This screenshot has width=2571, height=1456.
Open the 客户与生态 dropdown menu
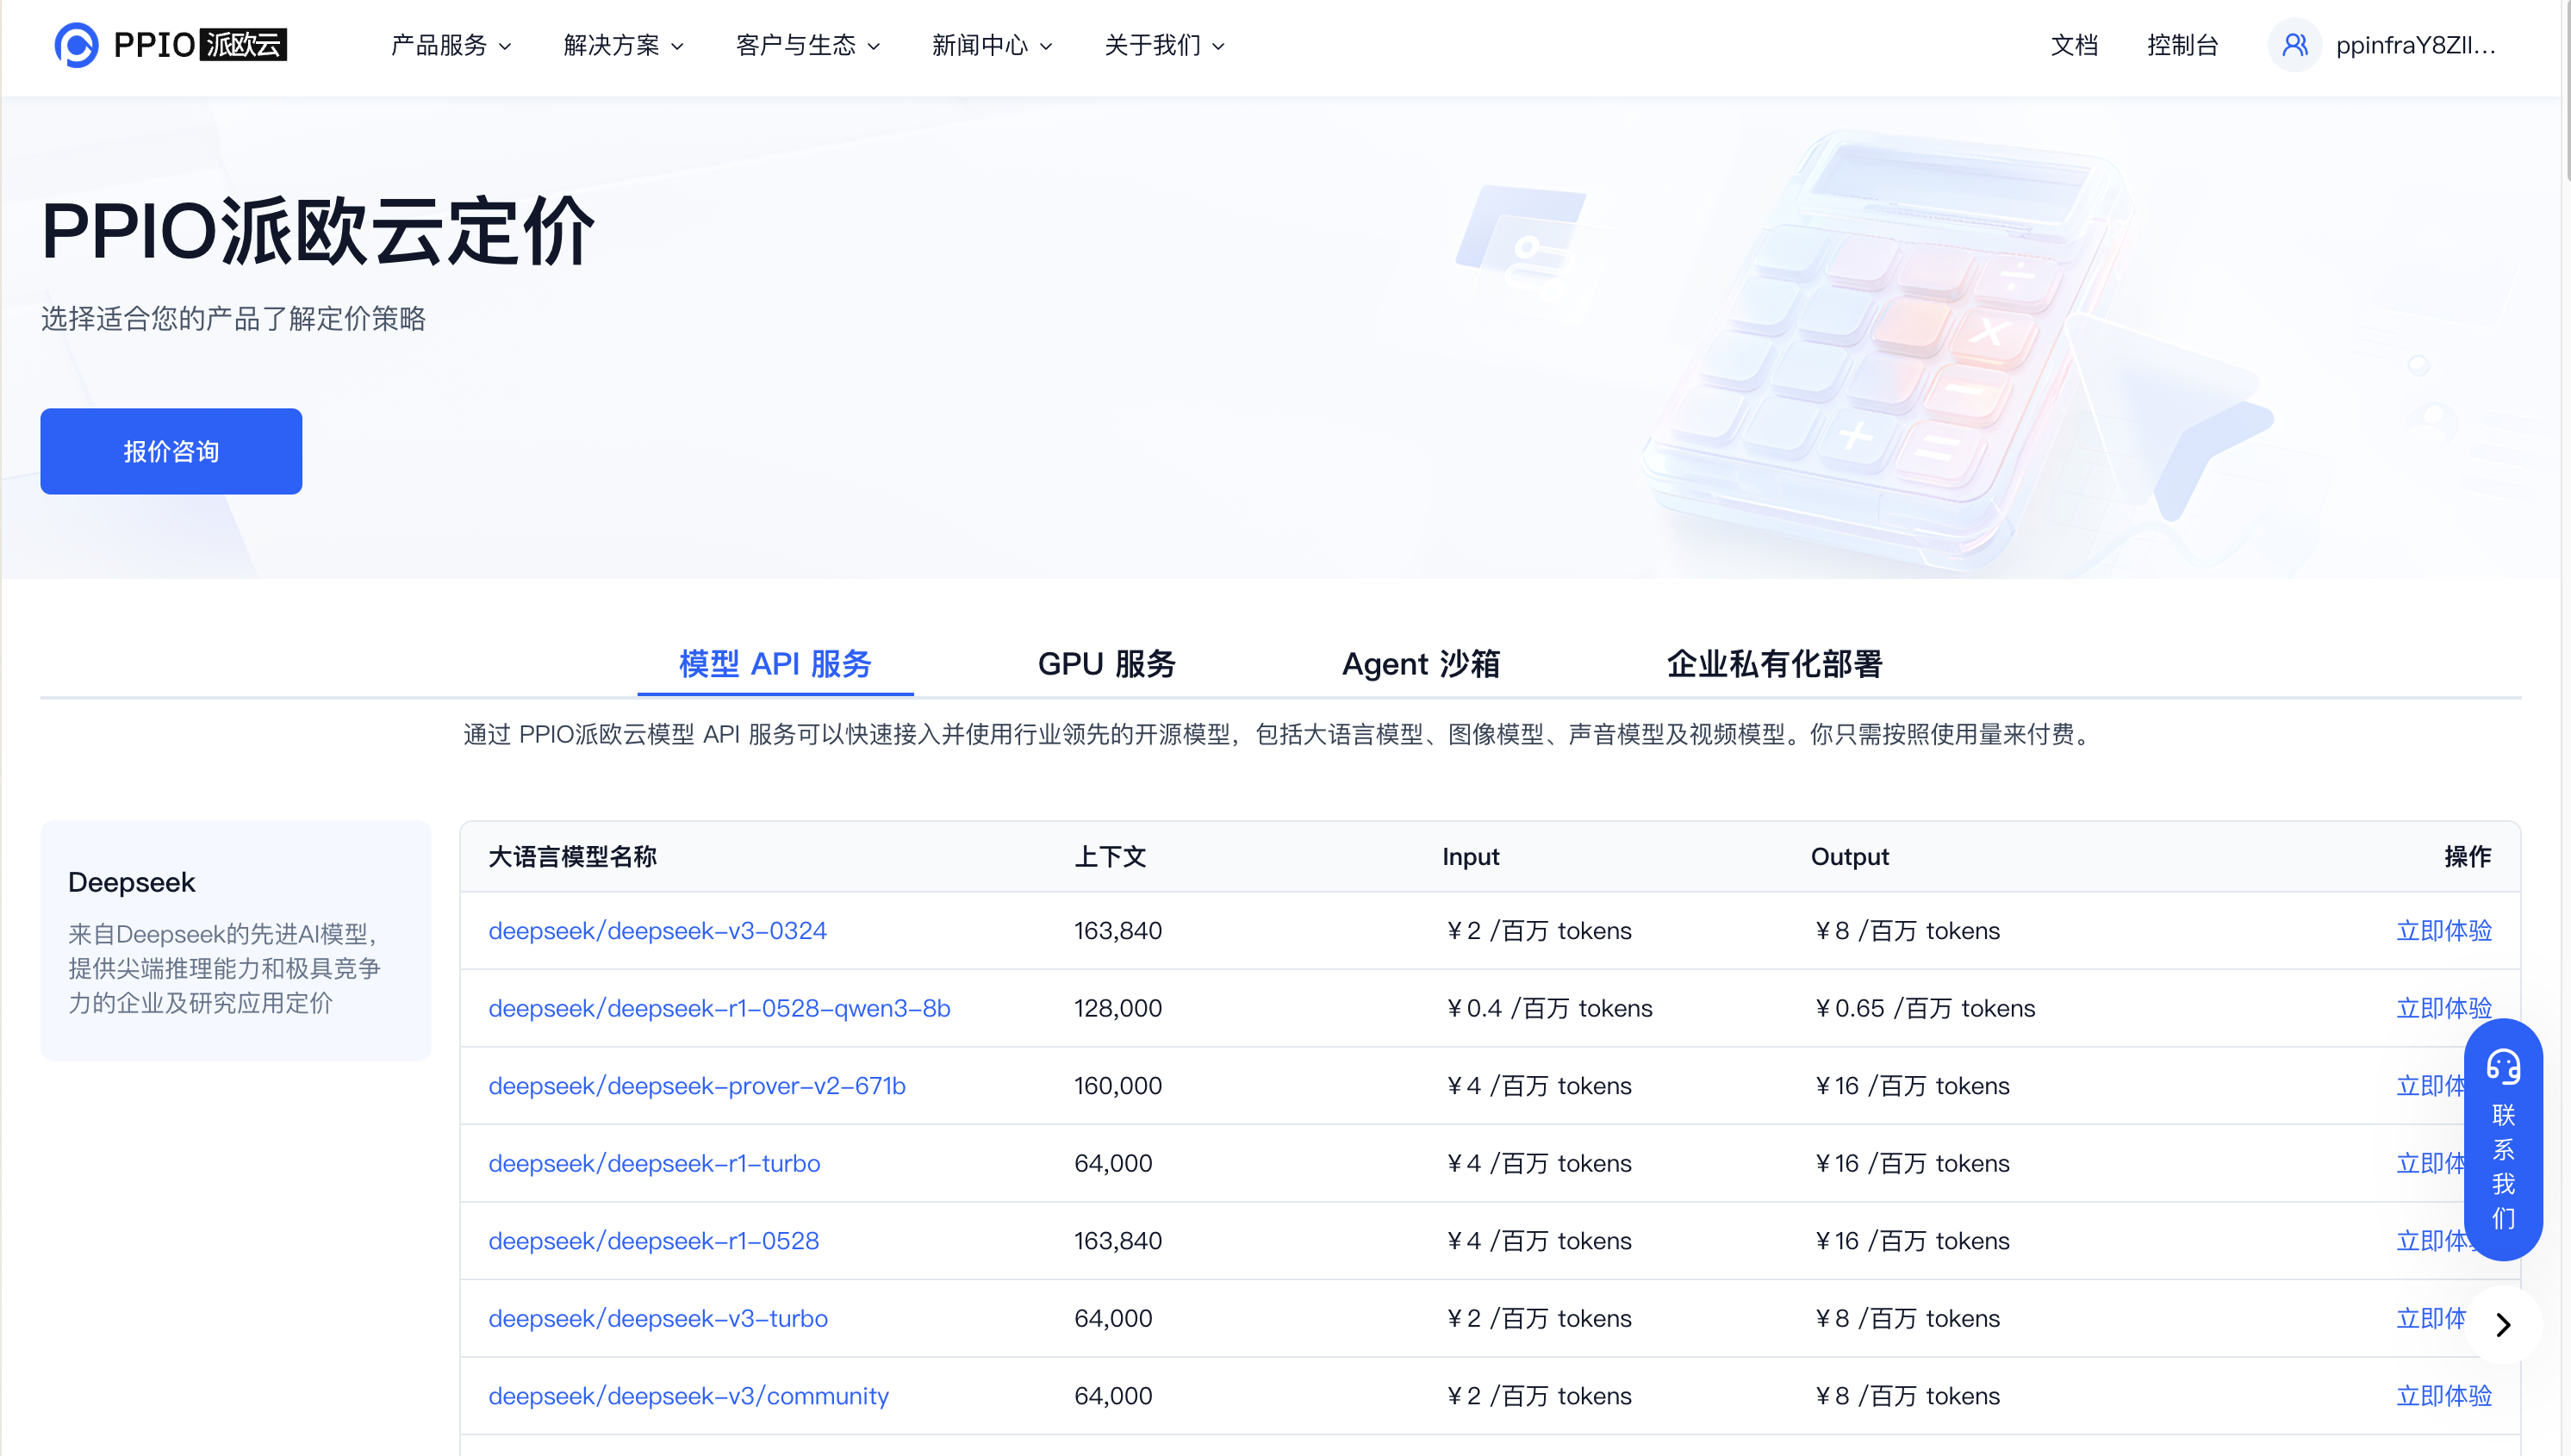tap(807, 45)
